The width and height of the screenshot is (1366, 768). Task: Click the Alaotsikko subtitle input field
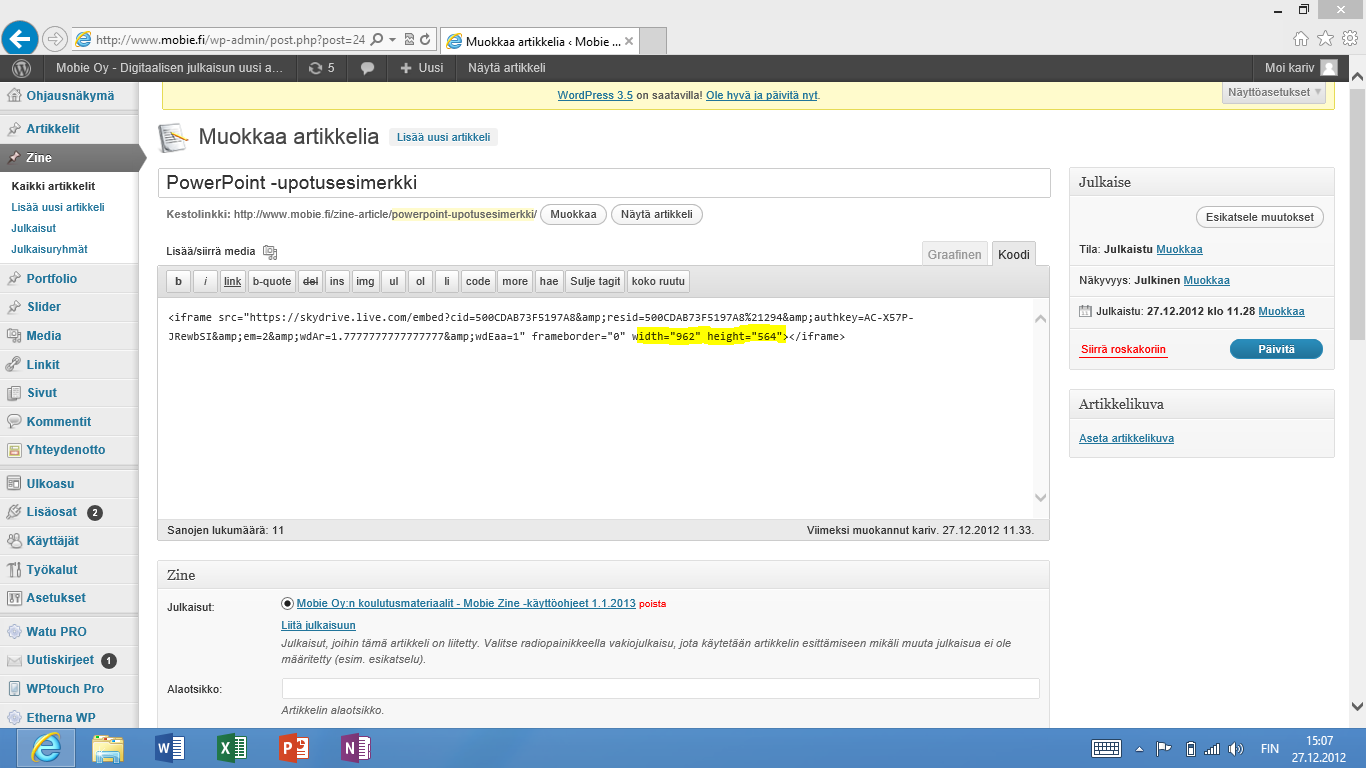coord(660,689)
